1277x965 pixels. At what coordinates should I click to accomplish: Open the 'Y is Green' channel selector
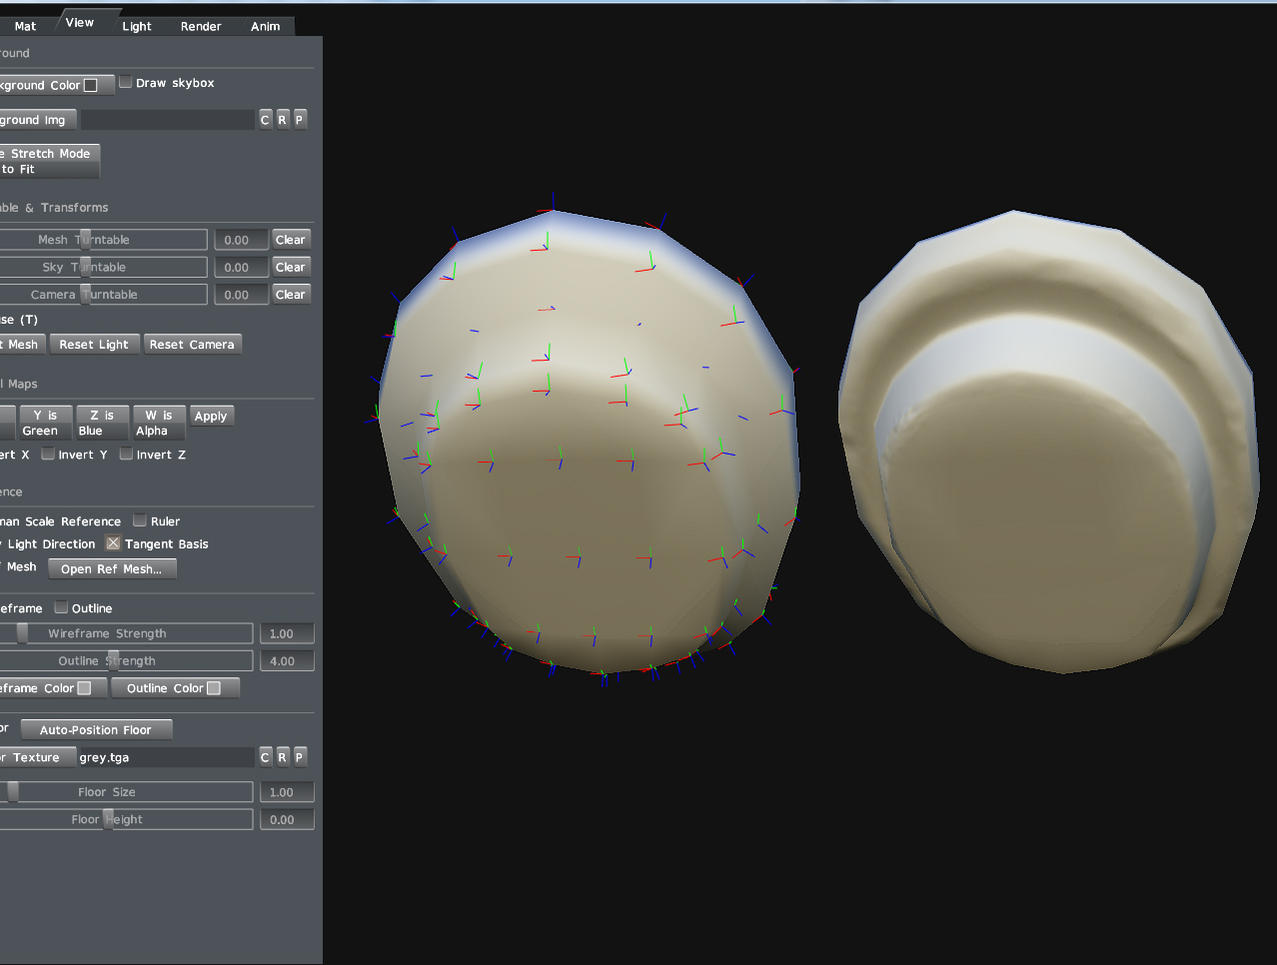click(x=45, y=422)
